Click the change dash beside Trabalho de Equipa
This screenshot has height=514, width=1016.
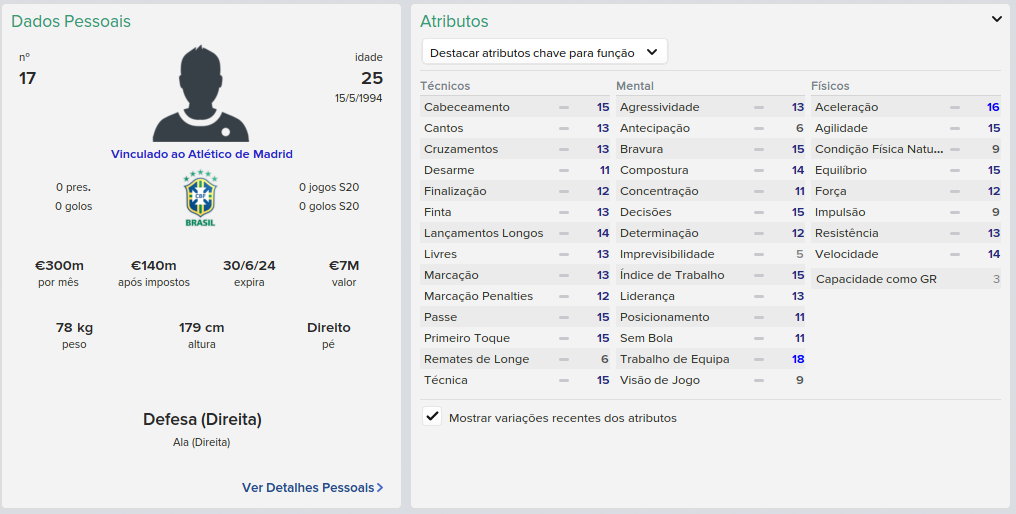pos(759,359)
